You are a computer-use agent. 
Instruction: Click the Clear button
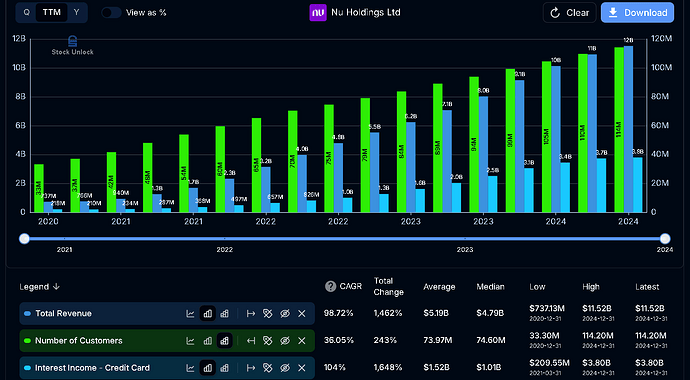point(569,13)
